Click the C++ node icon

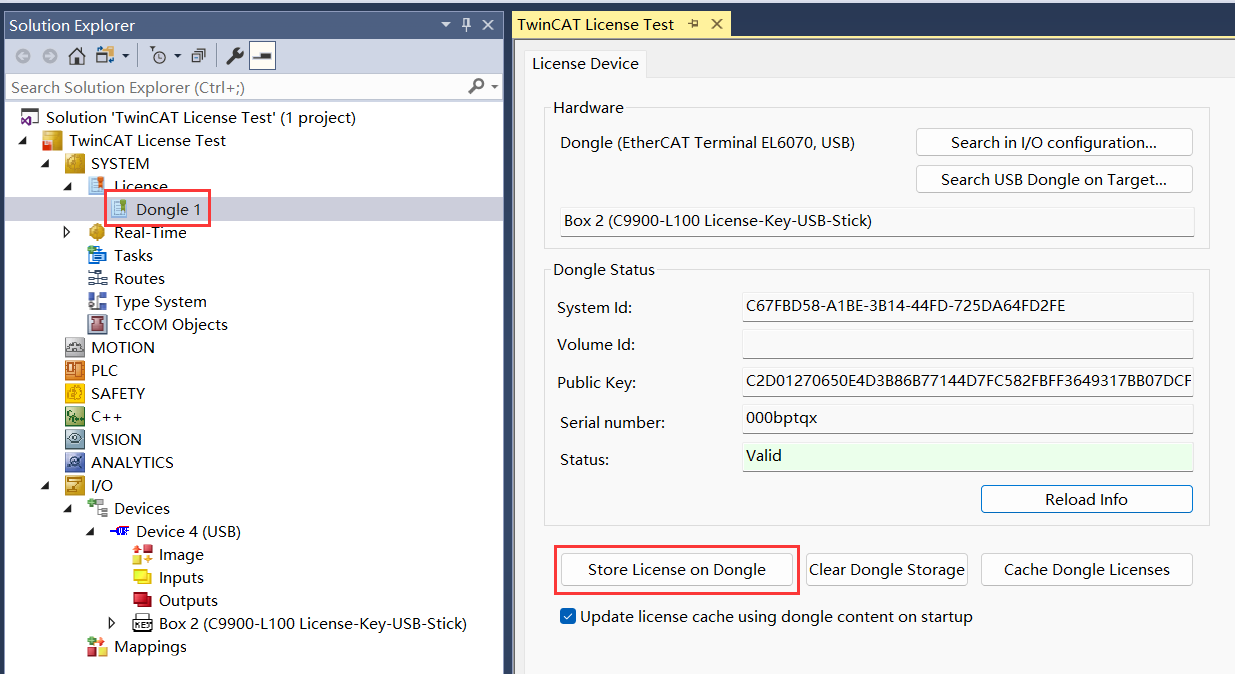75,416
